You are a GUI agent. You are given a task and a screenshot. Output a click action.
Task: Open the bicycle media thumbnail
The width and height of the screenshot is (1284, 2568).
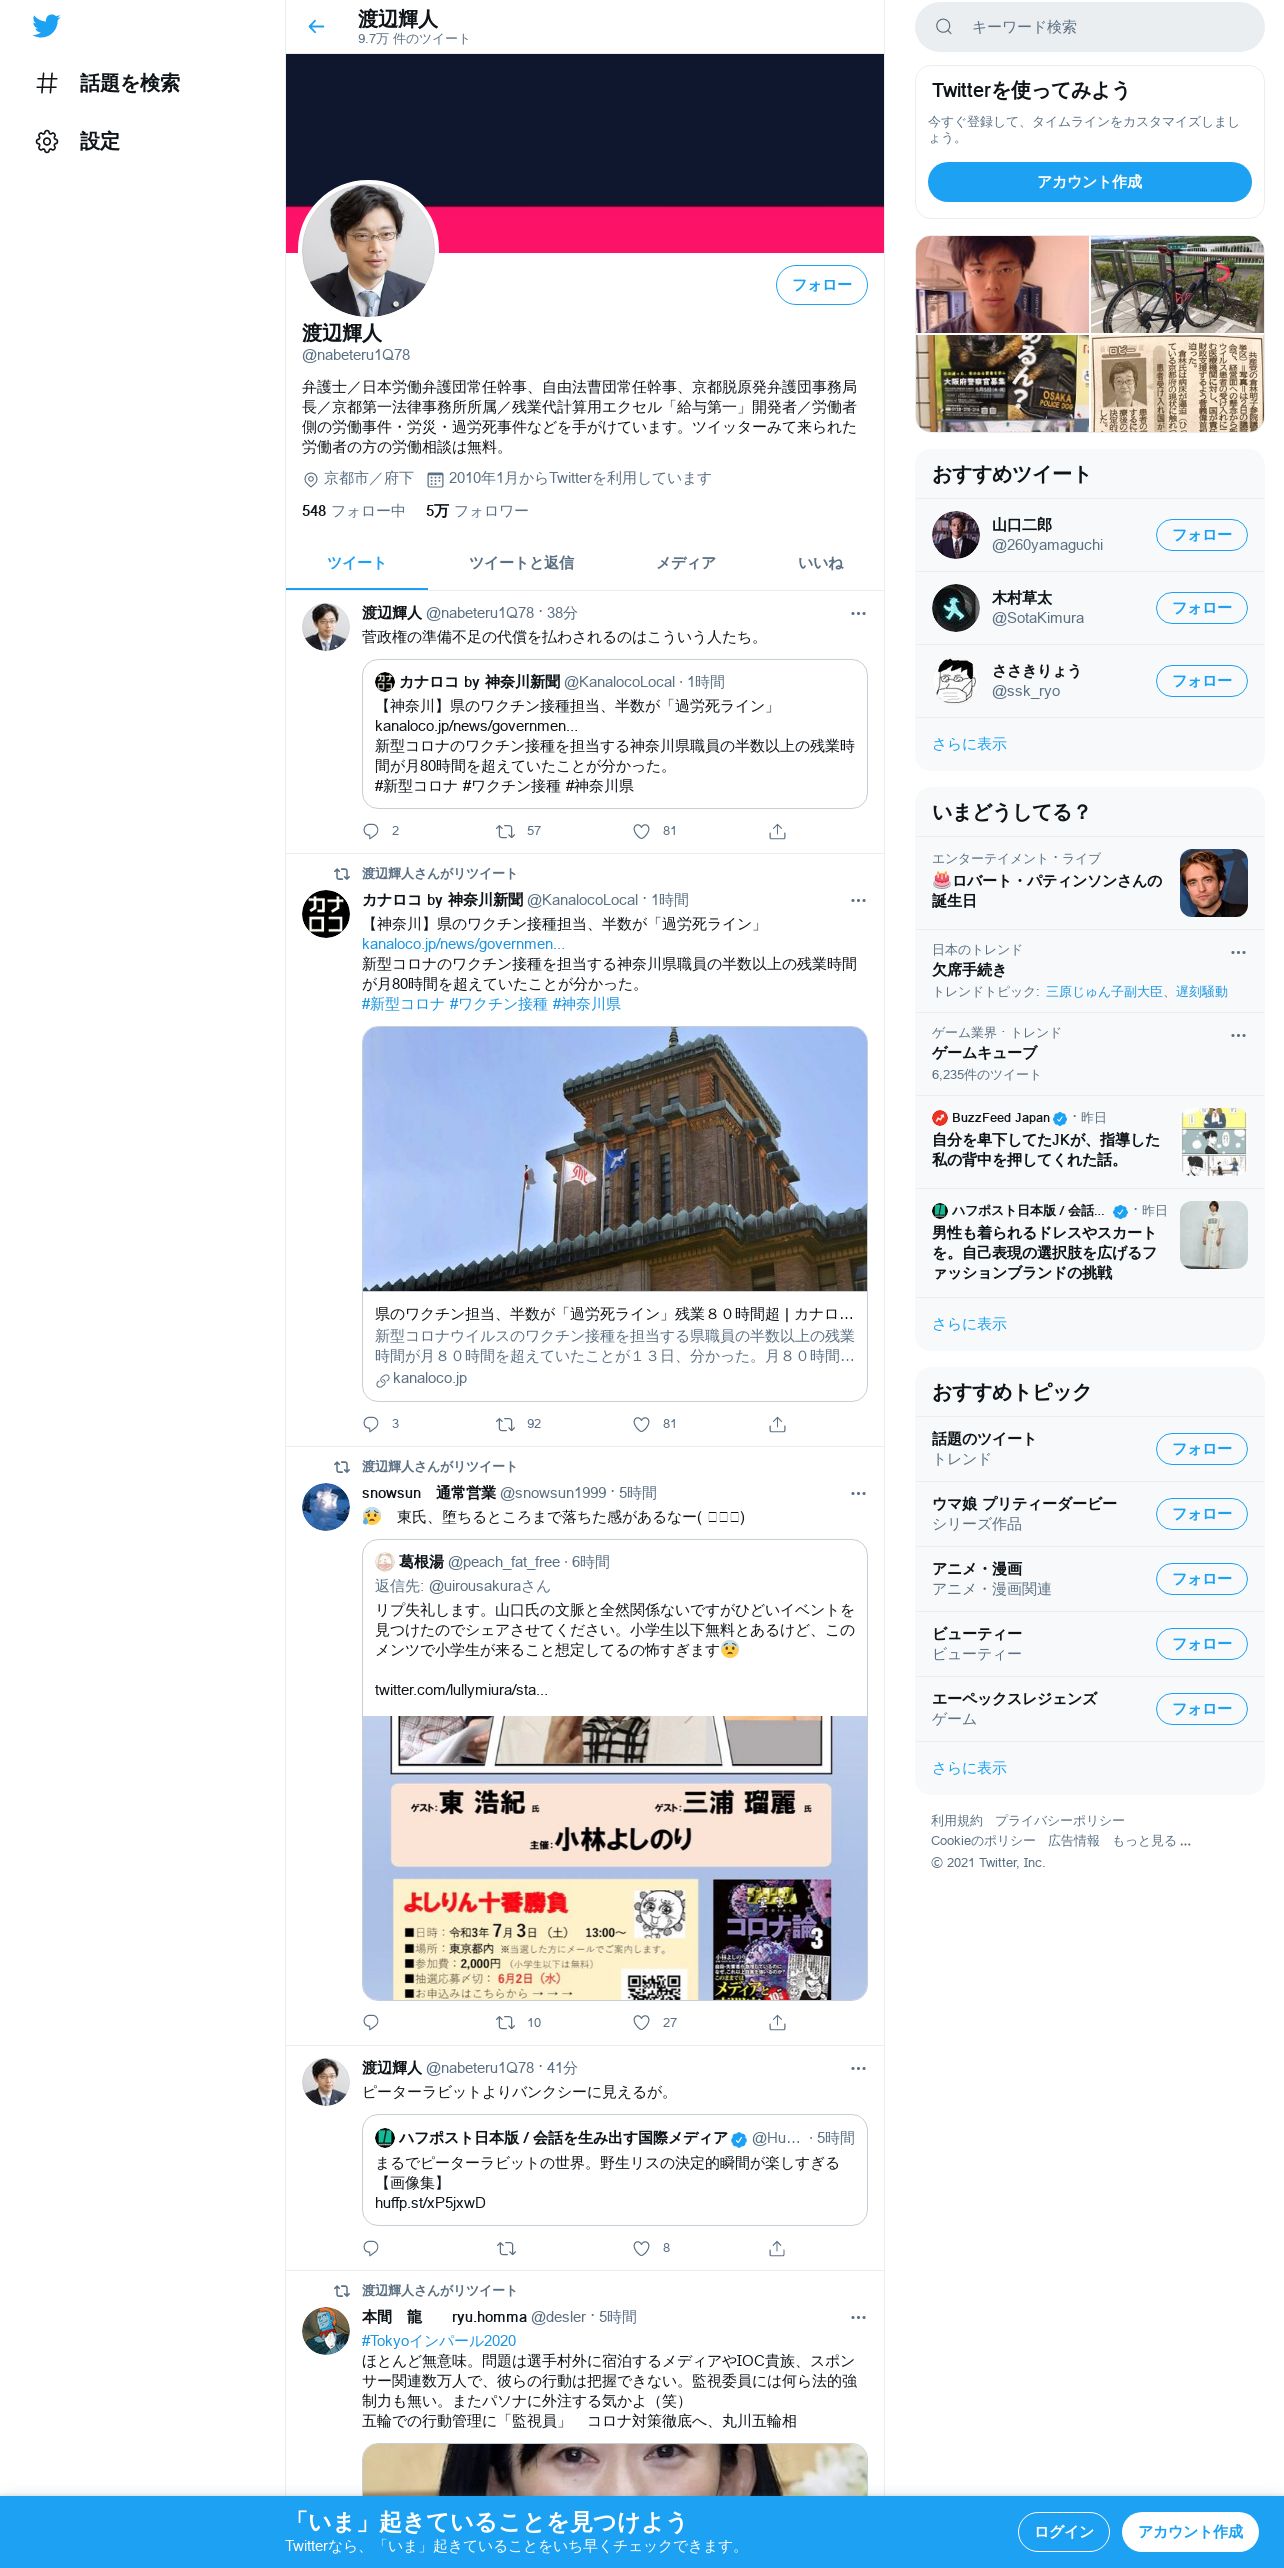pyautogui.click(x=1177, y=284)
